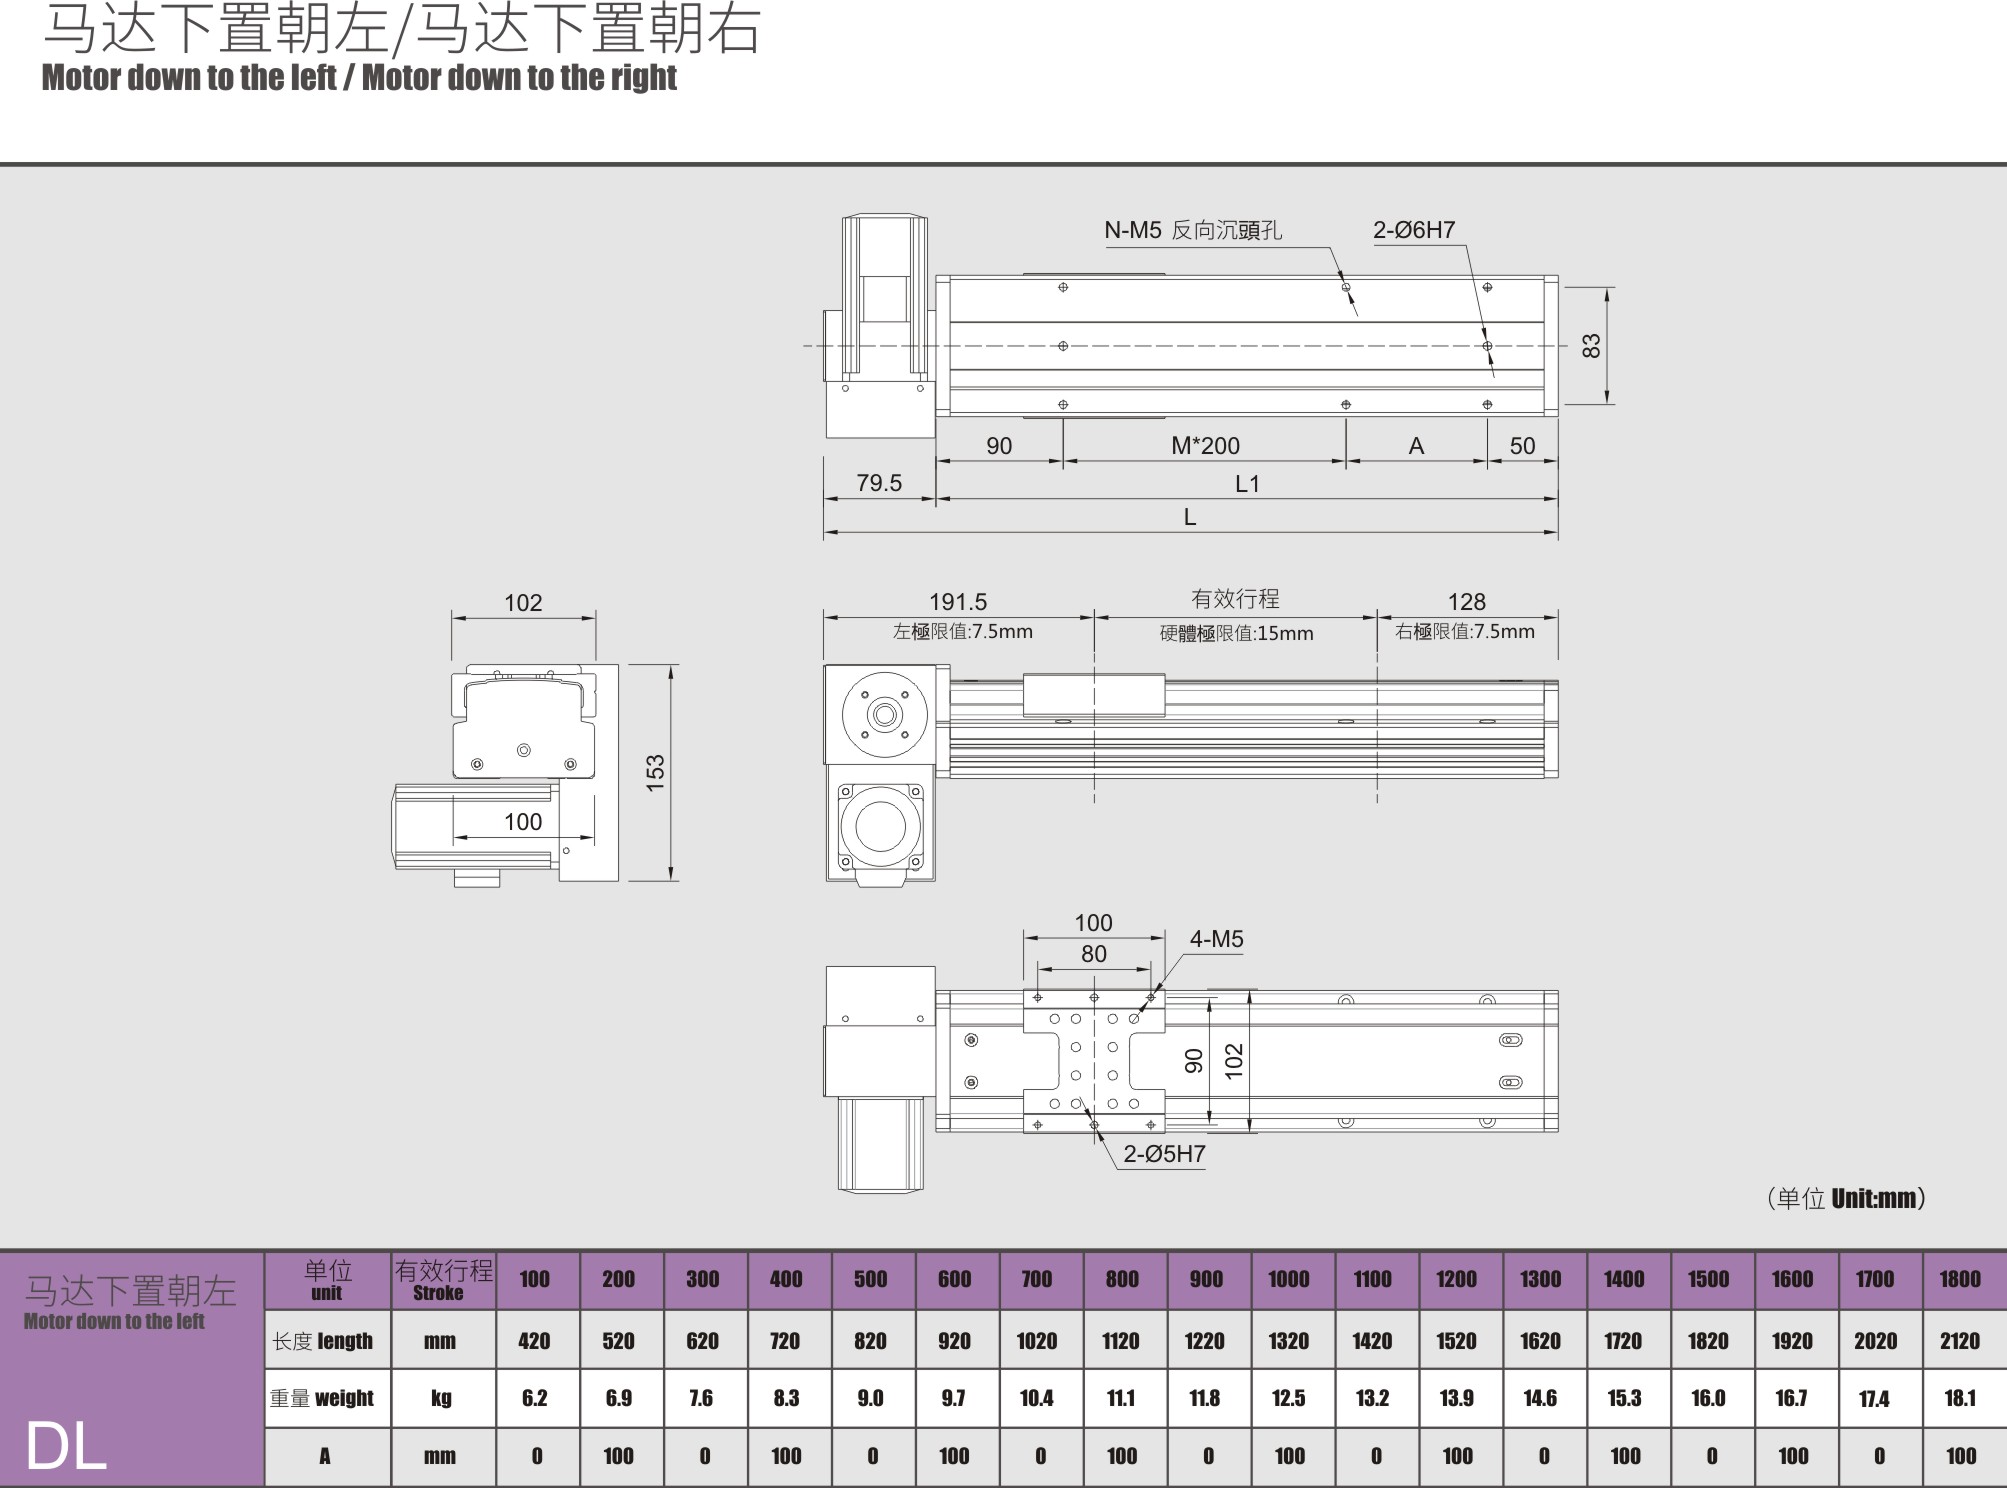Click the Chinese title 马达下置朝左/马达下置朝右

point(402,28)
